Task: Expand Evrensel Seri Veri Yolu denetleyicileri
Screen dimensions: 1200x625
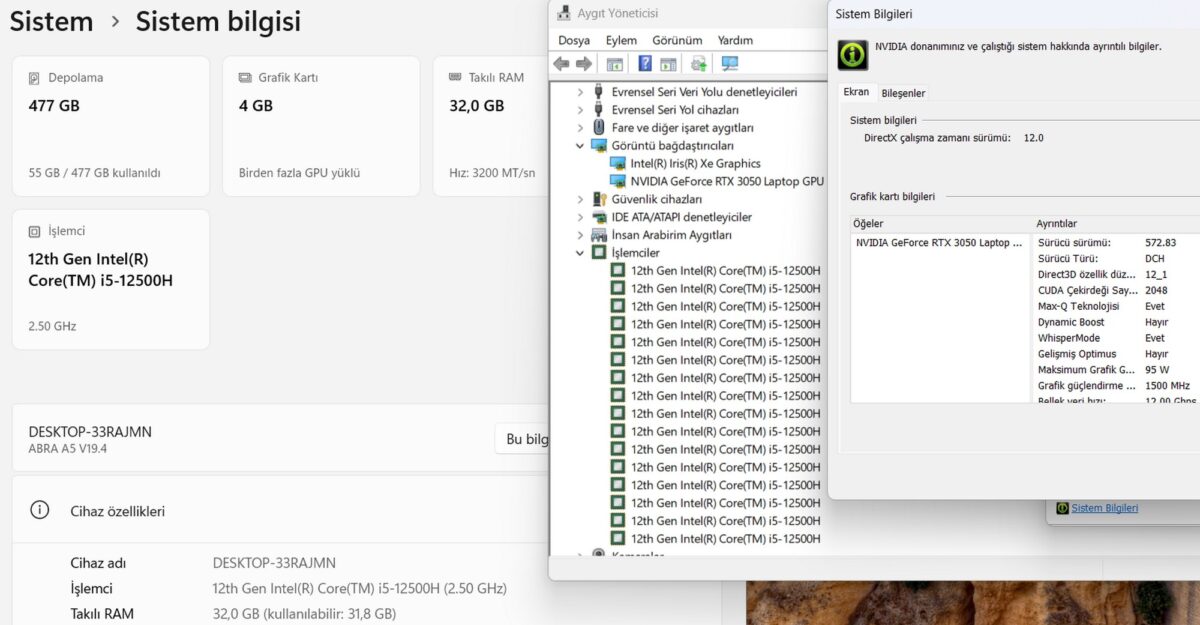Action: coord(580,92)
